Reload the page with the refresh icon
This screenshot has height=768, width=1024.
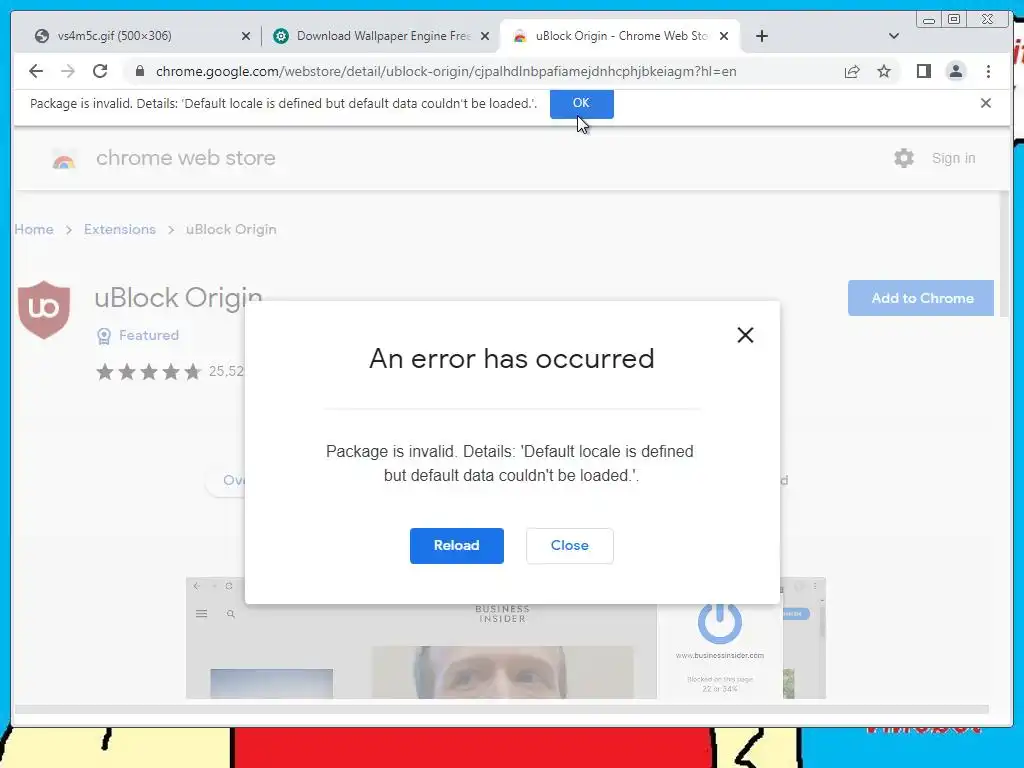[x=100, y=71]
